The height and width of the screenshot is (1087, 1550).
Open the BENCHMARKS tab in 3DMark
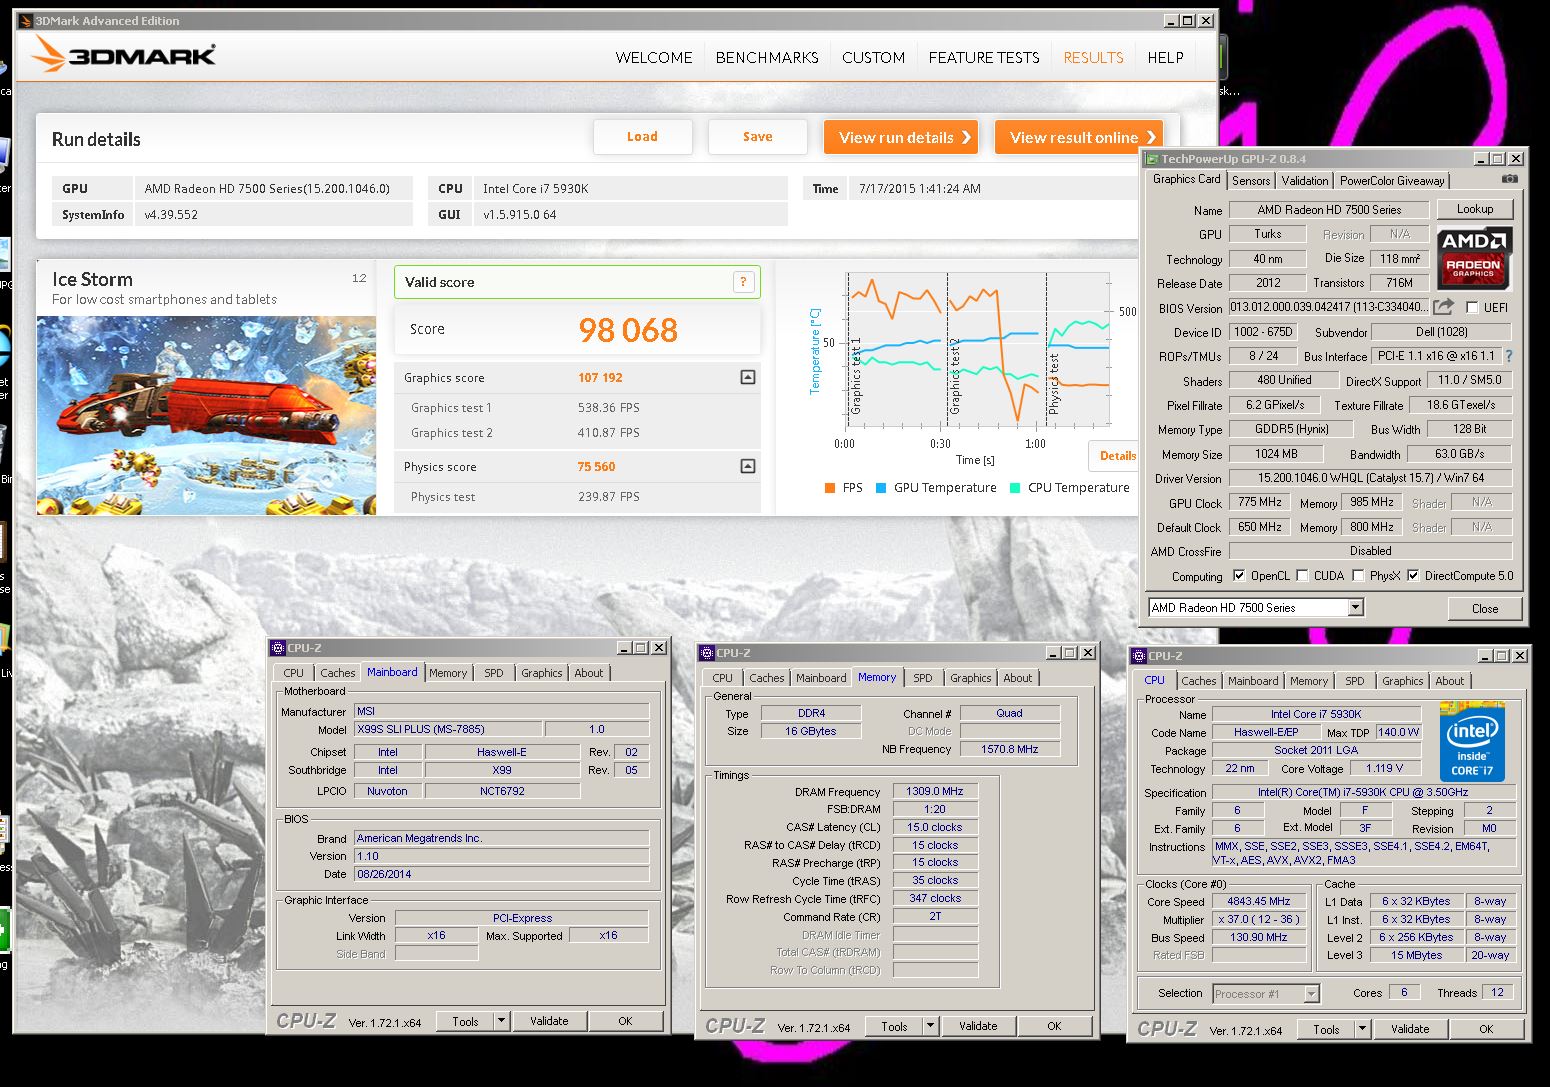point(767,58)
